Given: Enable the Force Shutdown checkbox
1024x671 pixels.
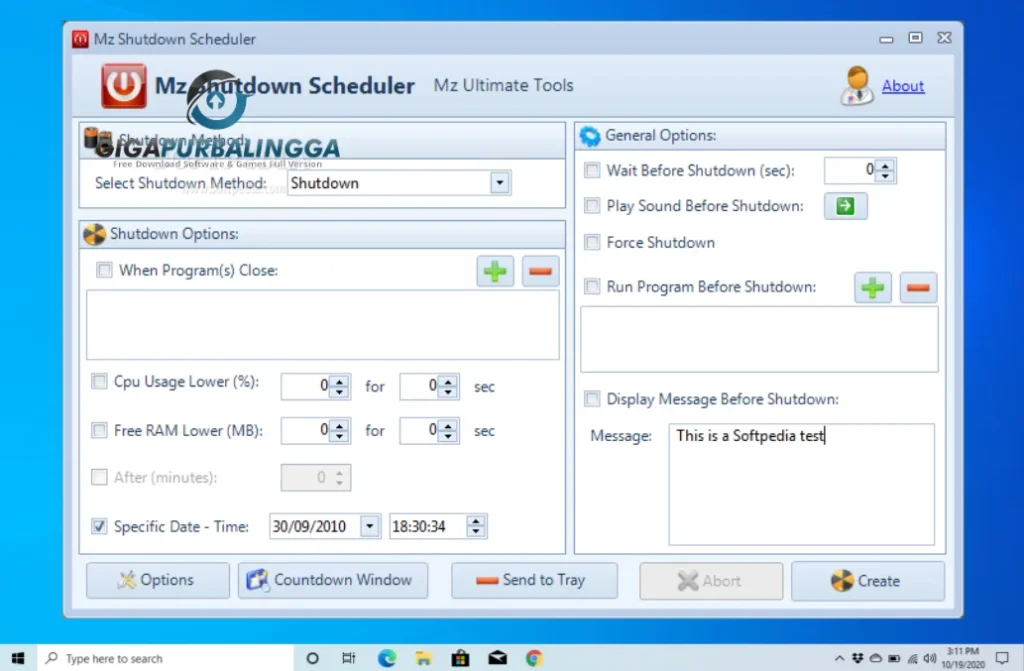Looking at the screenshot, I should (x=591, y=242).
